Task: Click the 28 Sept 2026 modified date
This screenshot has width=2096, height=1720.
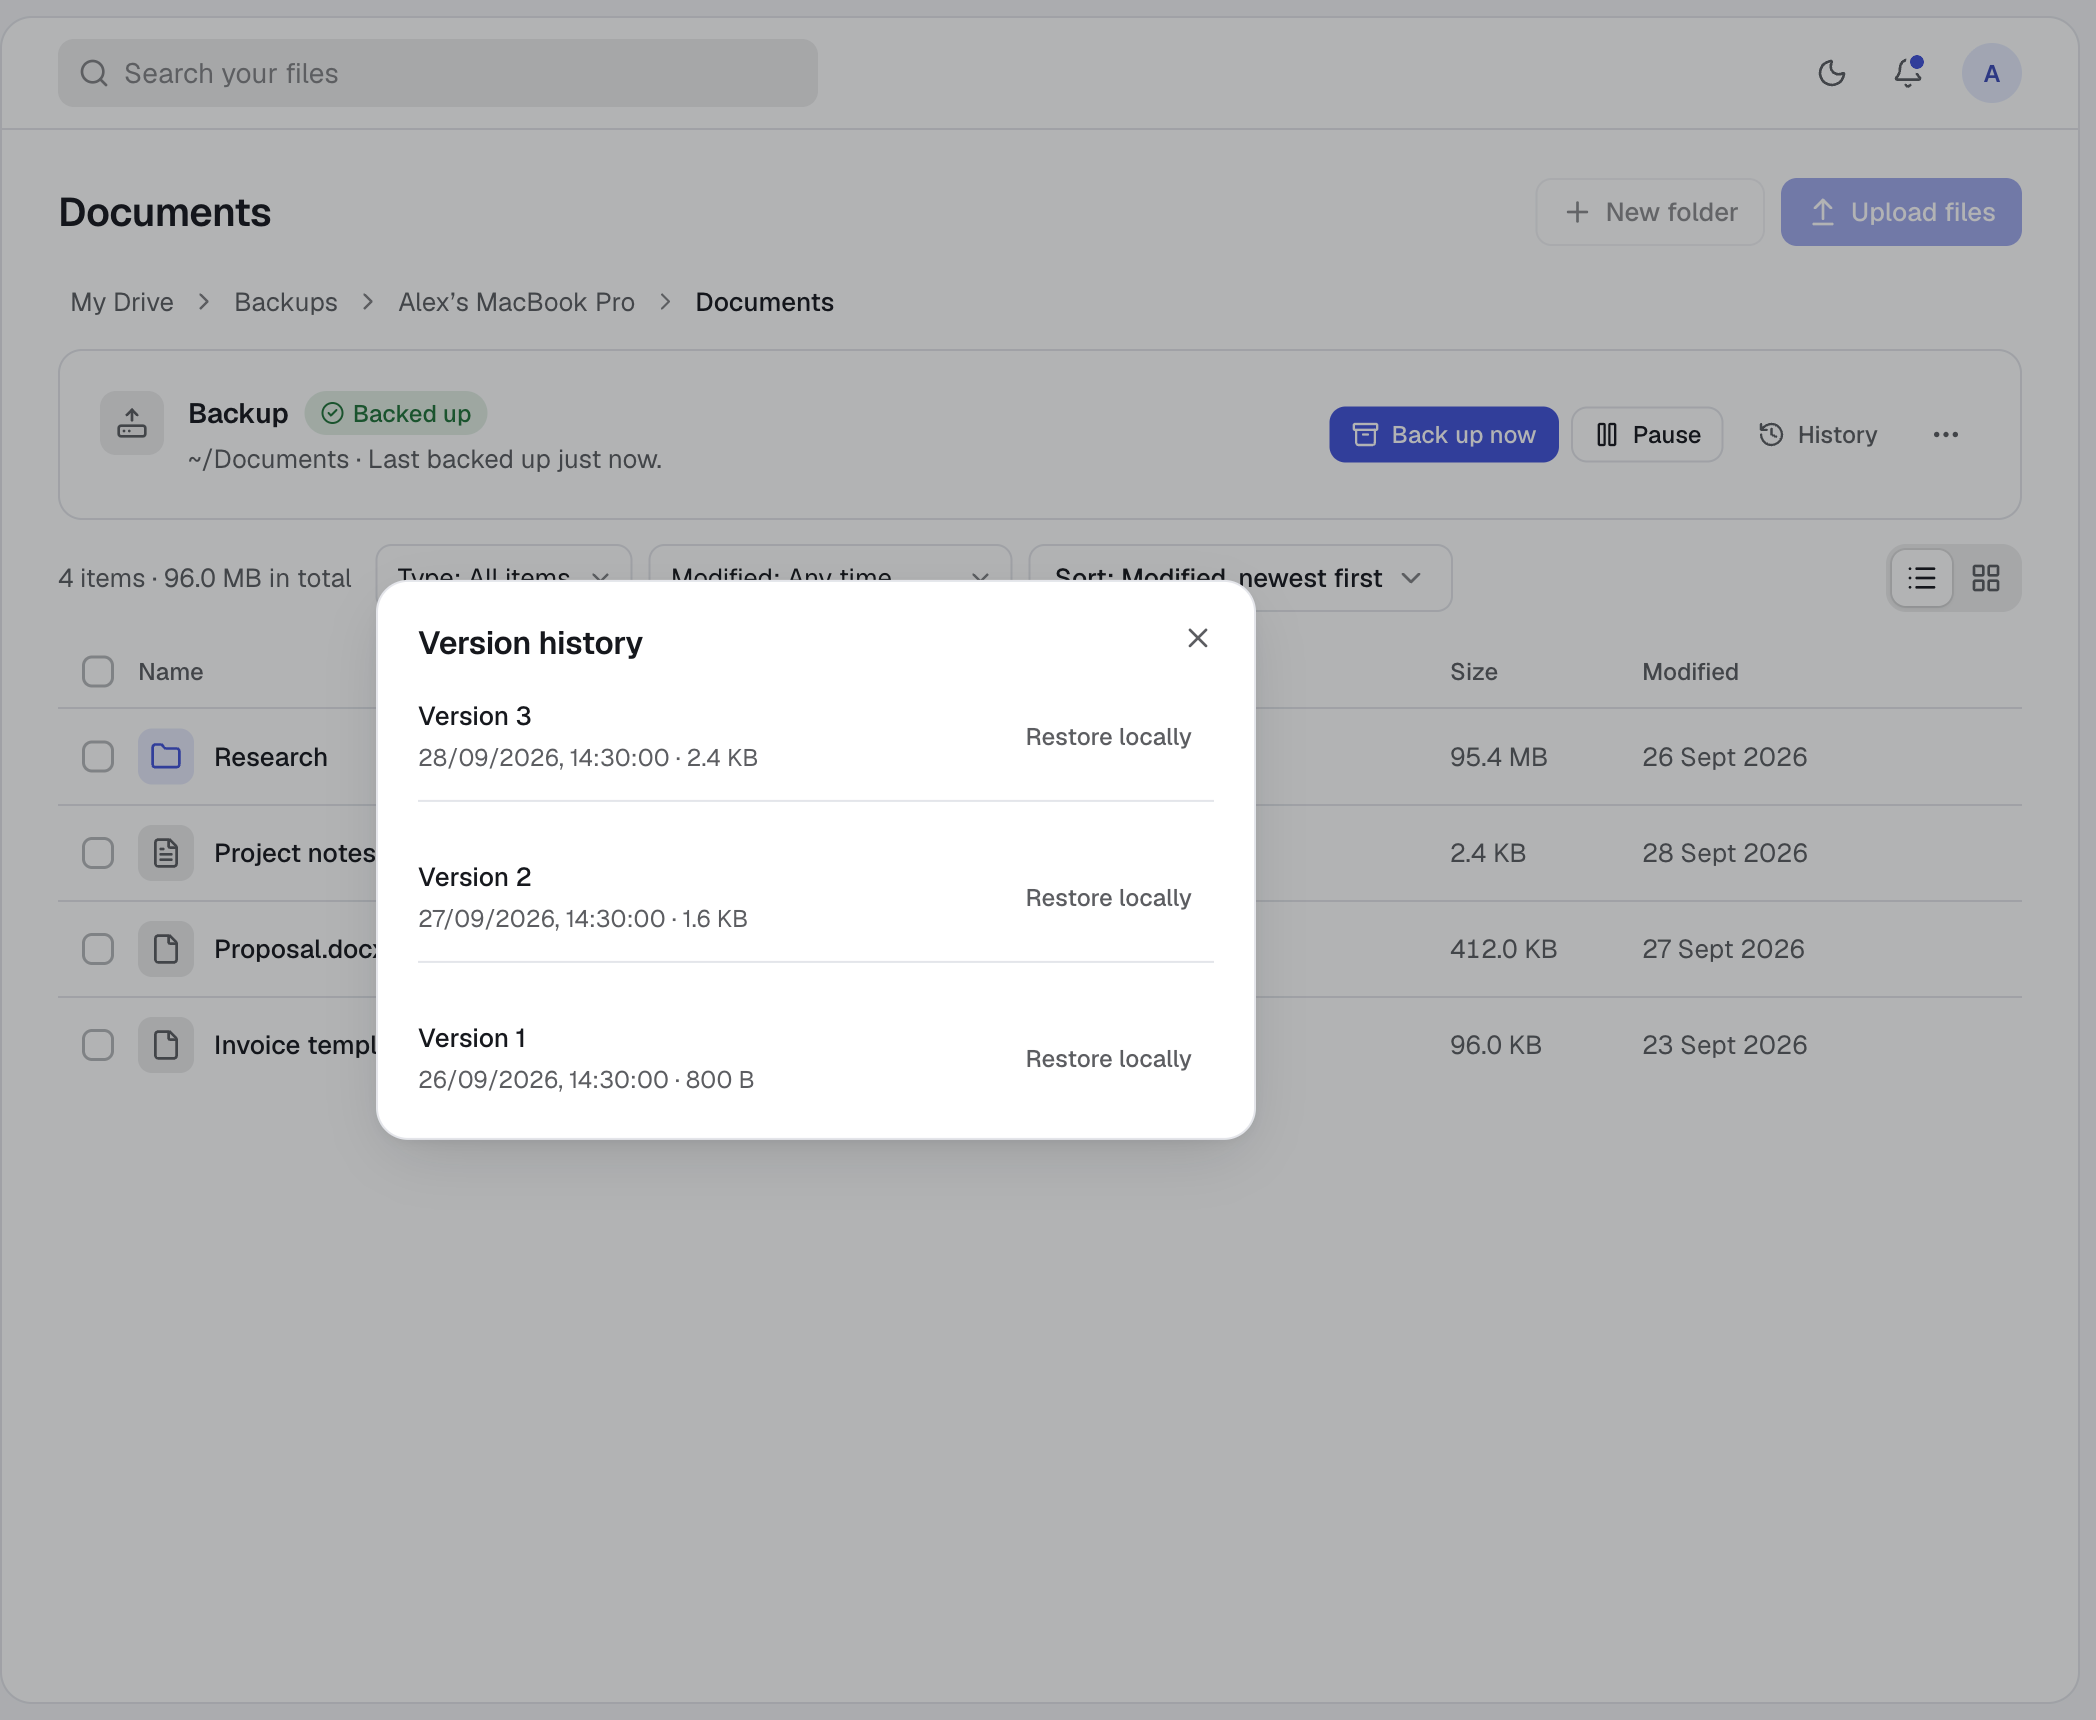Action: pyautogui.click(x=1725, y=853)
